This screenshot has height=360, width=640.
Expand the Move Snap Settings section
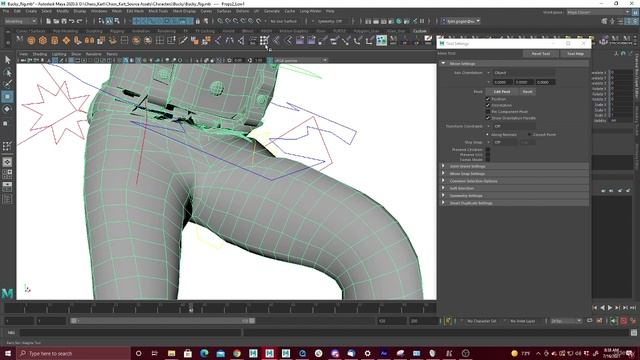pyautogui.click(x=514, y=173)
